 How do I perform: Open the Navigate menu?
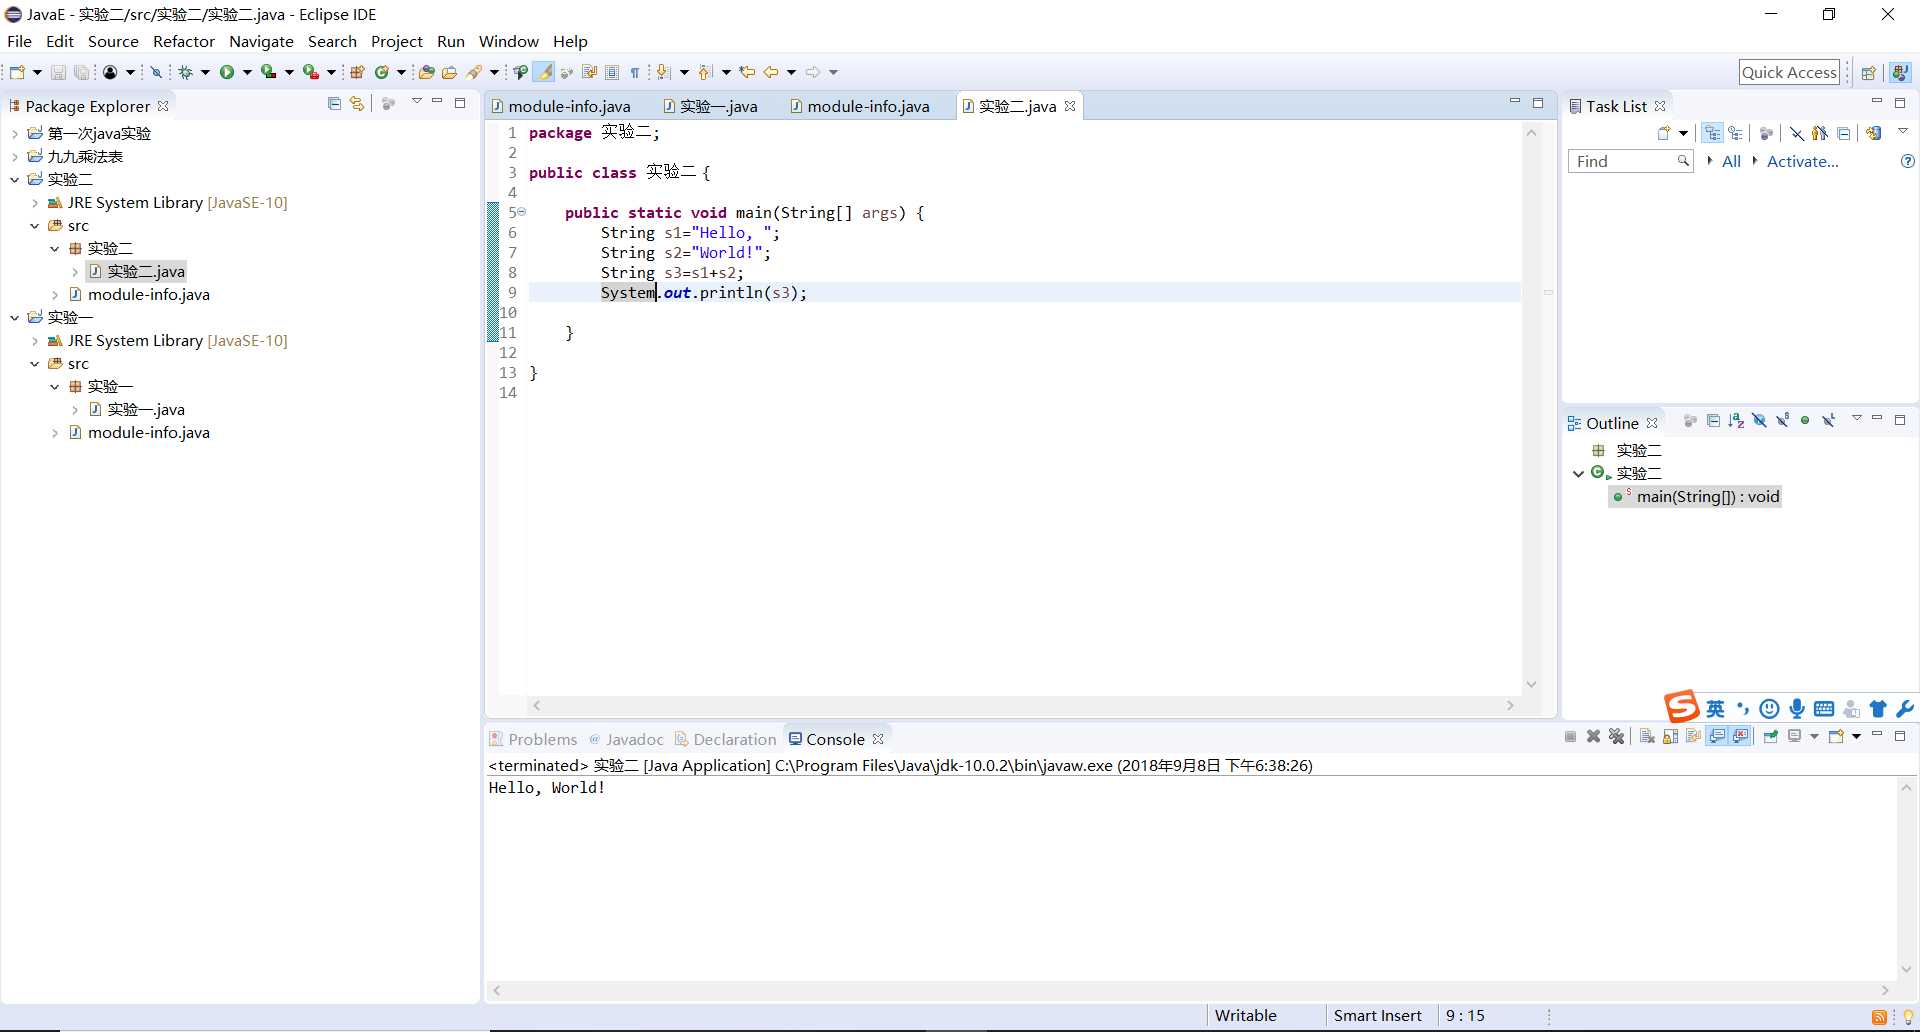[x=261, y=41]
